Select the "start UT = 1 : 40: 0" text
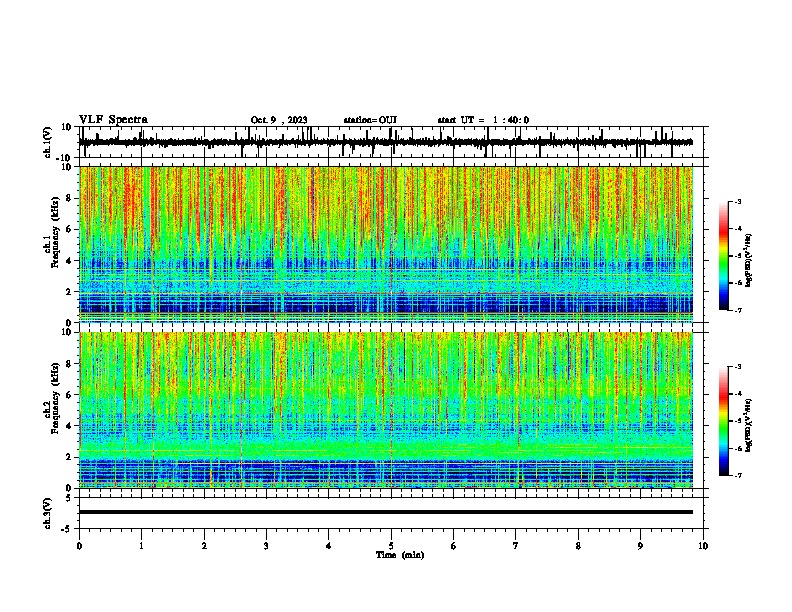The height and width of the screenshot is (612, 792). pyautogui.click(x=483, y=120)
